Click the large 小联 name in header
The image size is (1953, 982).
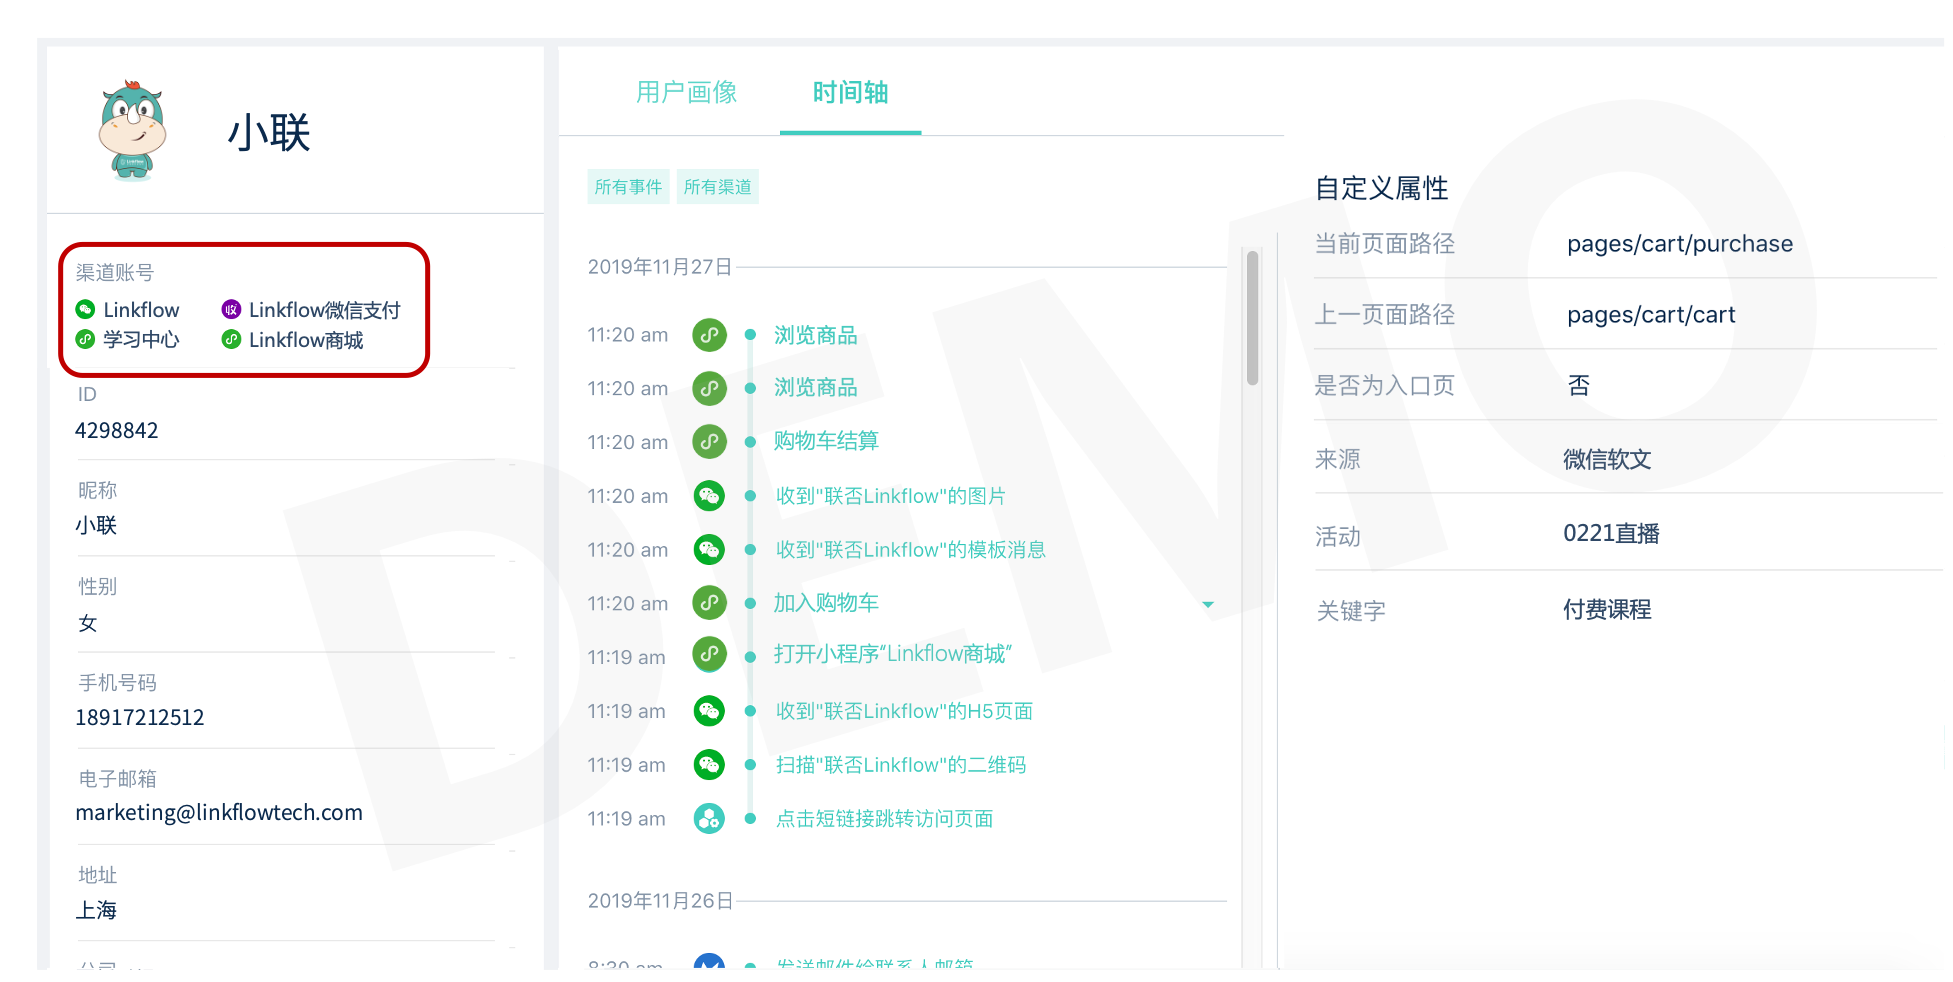click(x=269, y=132)
